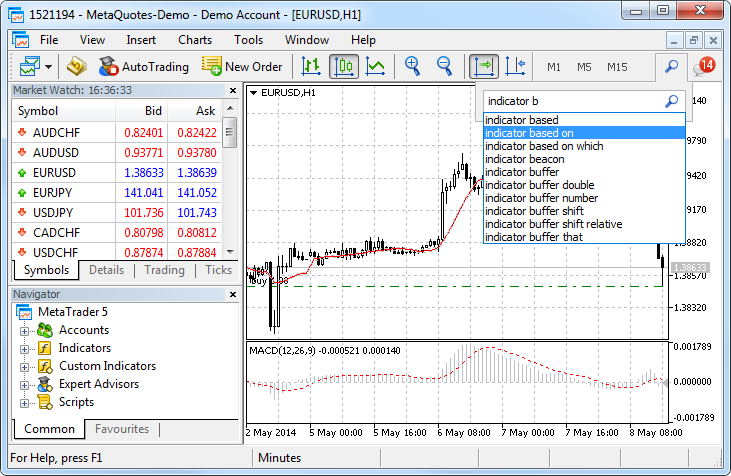Select the M1 timeframe
Screen dimensions: 731x476
tap(554, 67)
